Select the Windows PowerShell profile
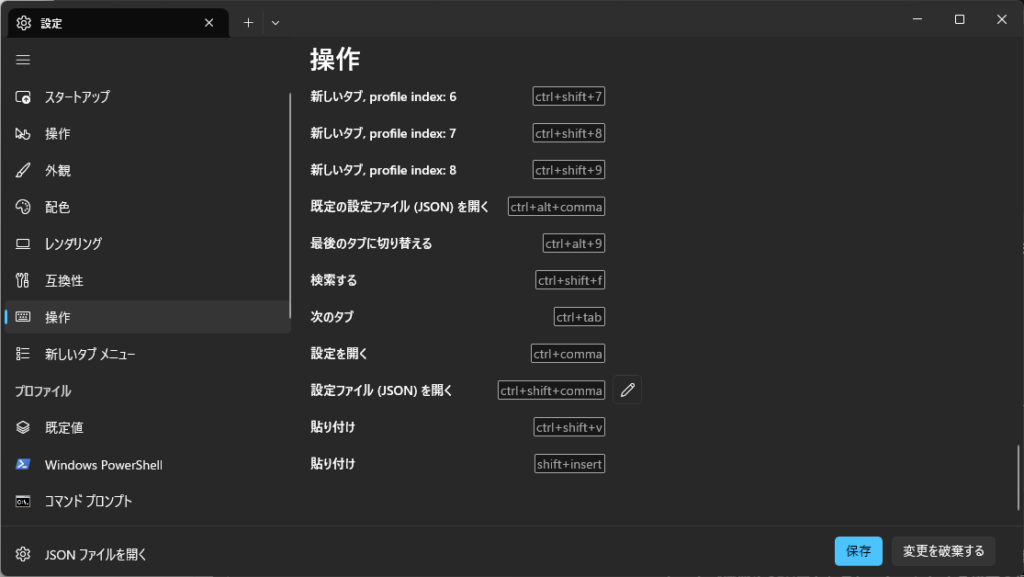 [x=105, y=464]
